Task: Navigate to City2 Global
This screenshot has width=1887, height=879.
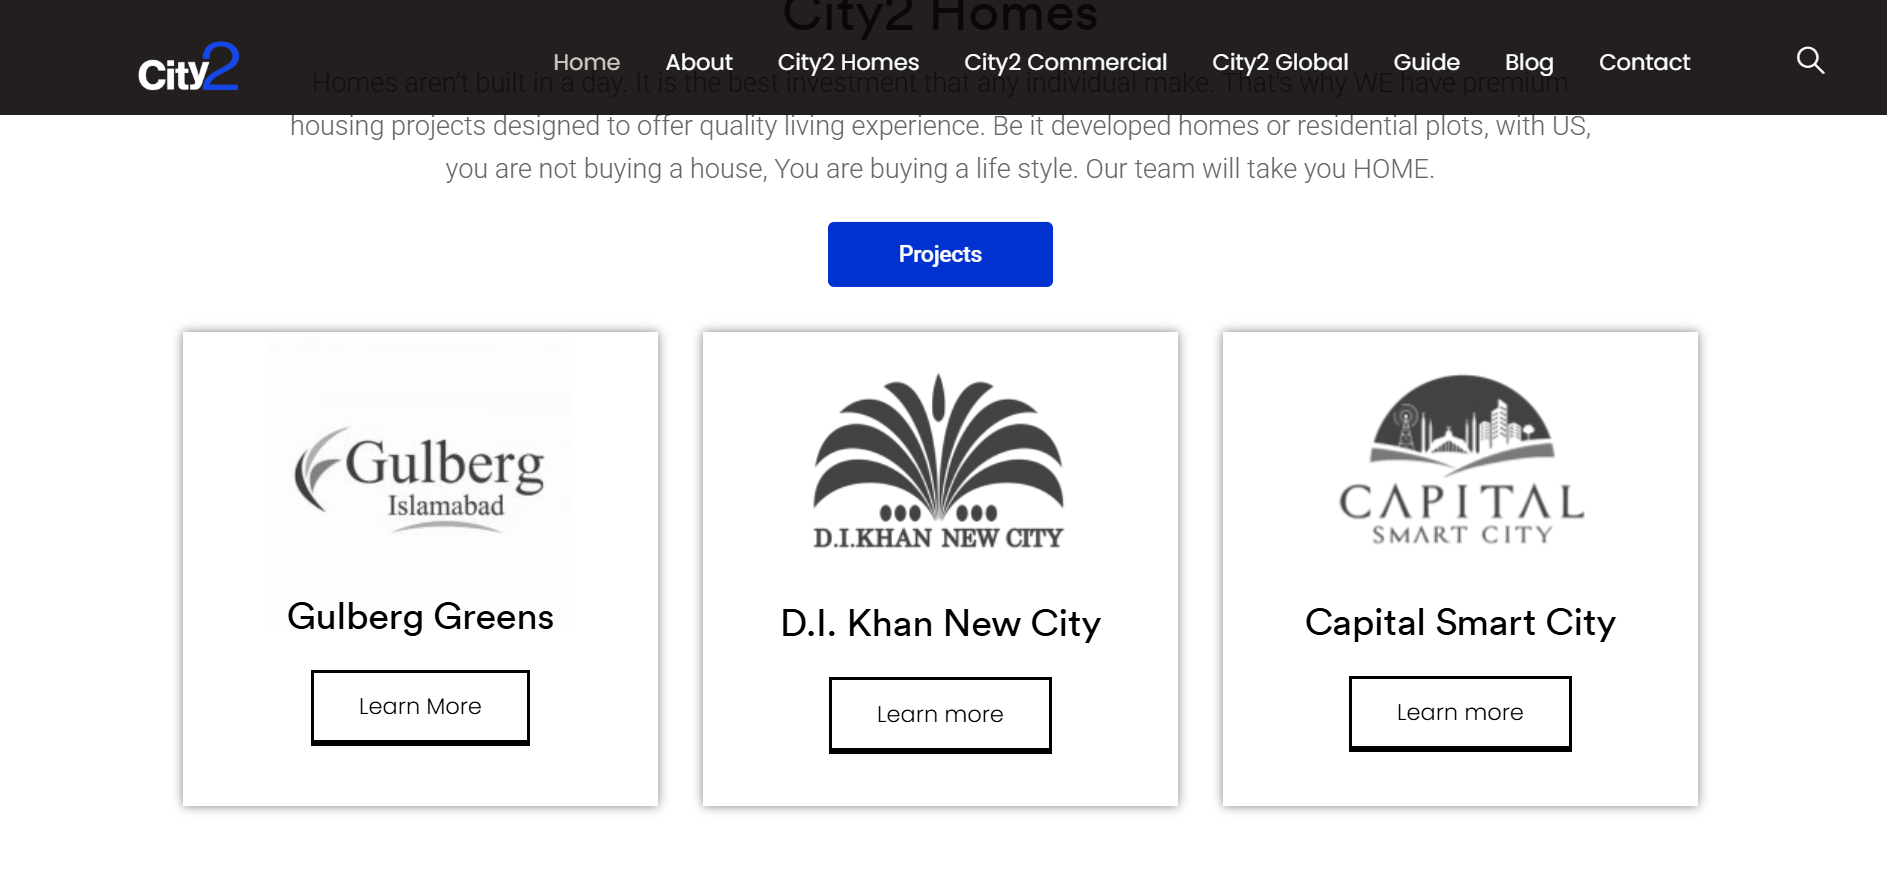Action: (x=1280, y=62)
